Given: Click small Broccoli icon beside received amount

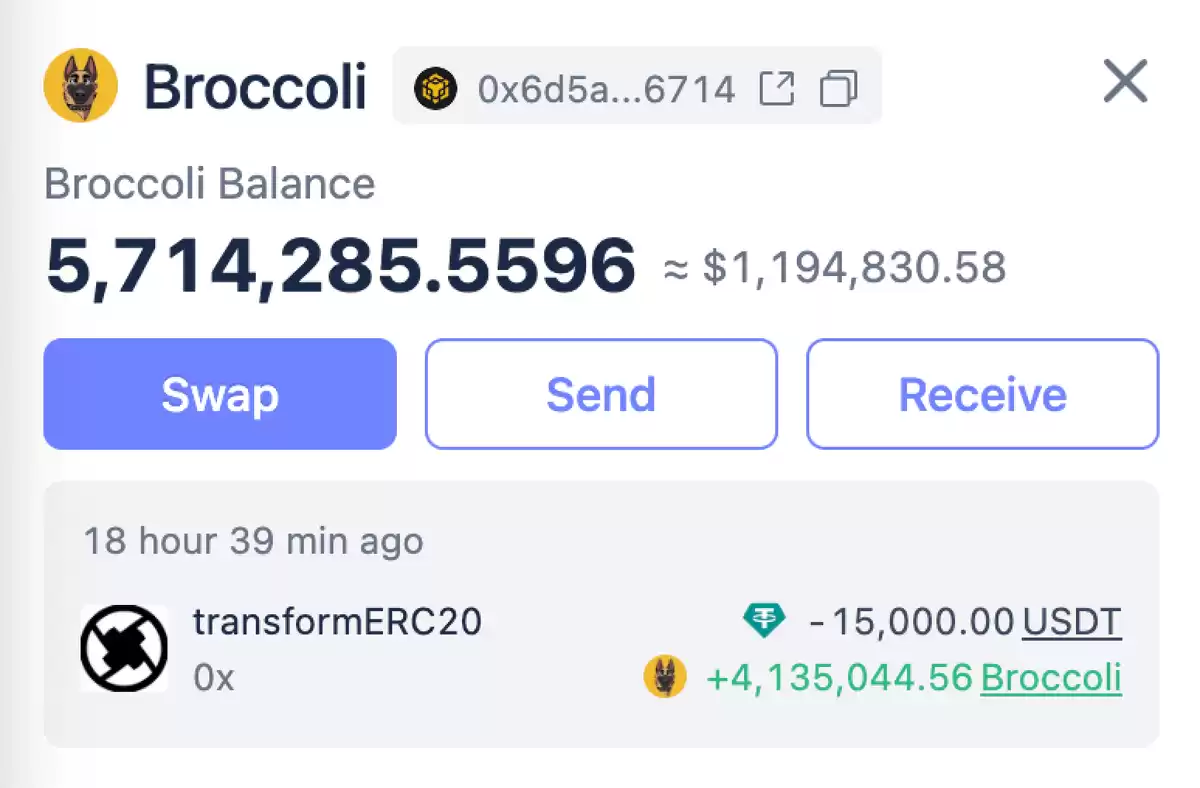Looking at the screenshot, I should point(665,677).
